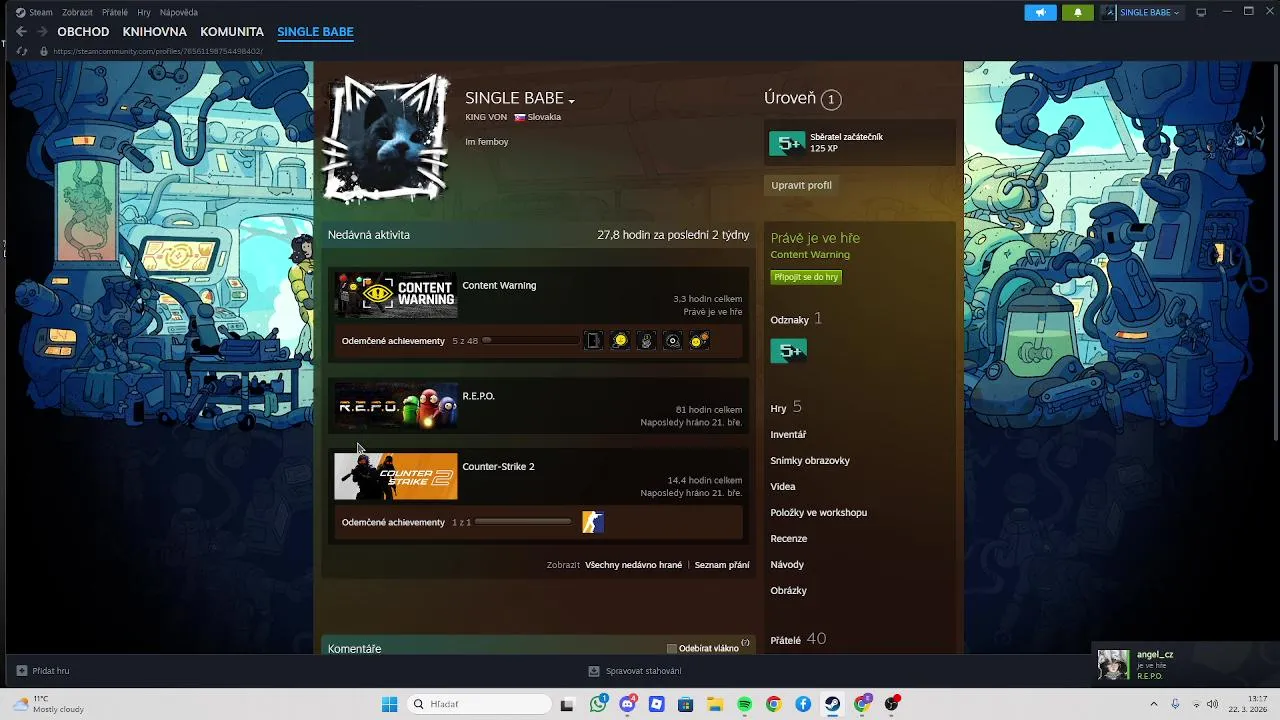The image size is (1280, 720).
Task: Open Spotify from the taskbar
Action: [x=744, y=704]
